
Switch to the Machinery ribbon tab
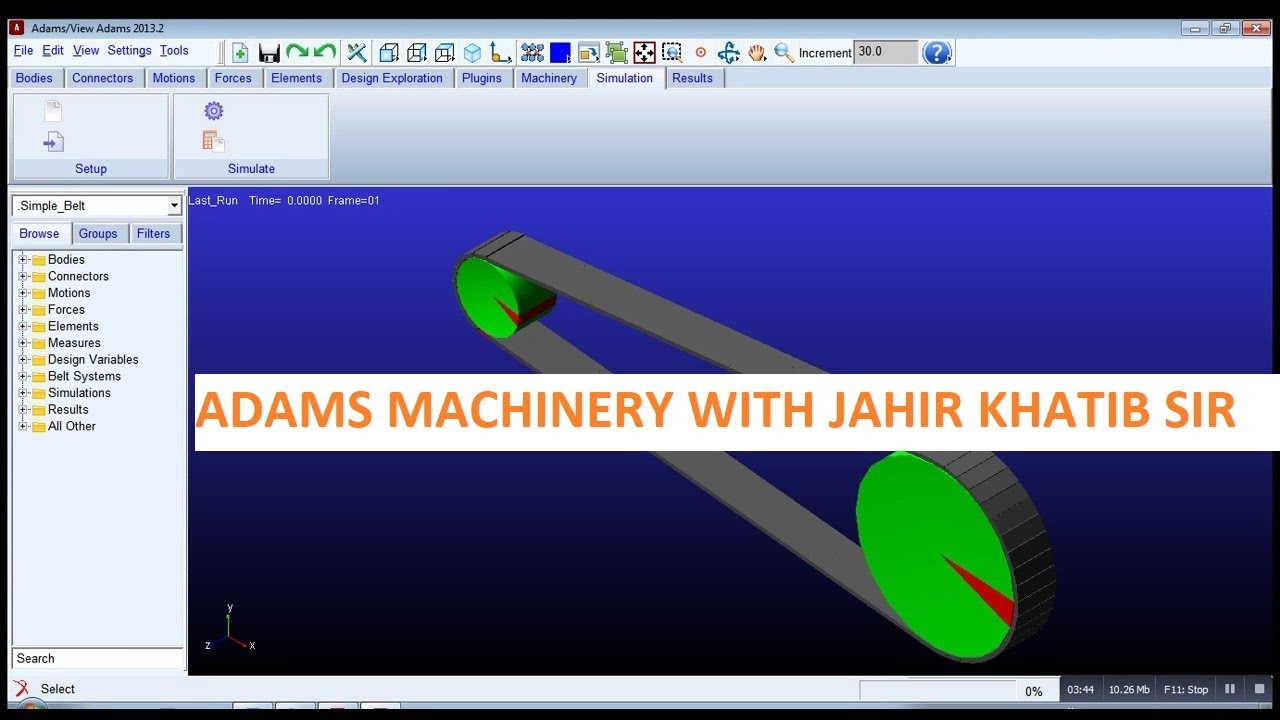click(549, 78)
